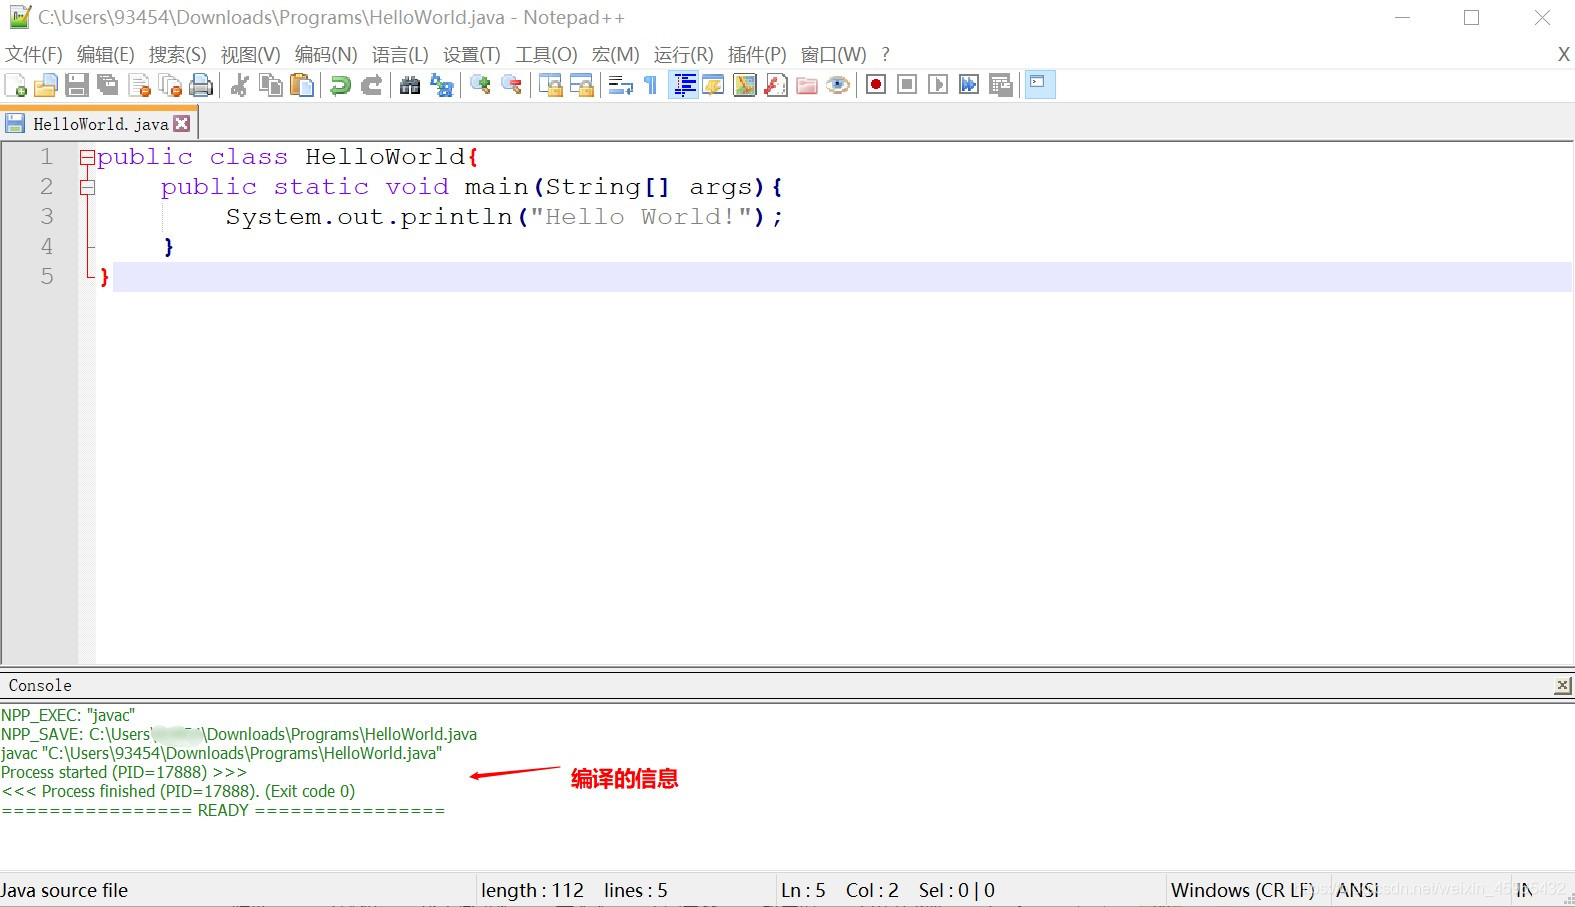
Task: Collapse the main method fold on line 2
Action: click(x=87, y=187)
